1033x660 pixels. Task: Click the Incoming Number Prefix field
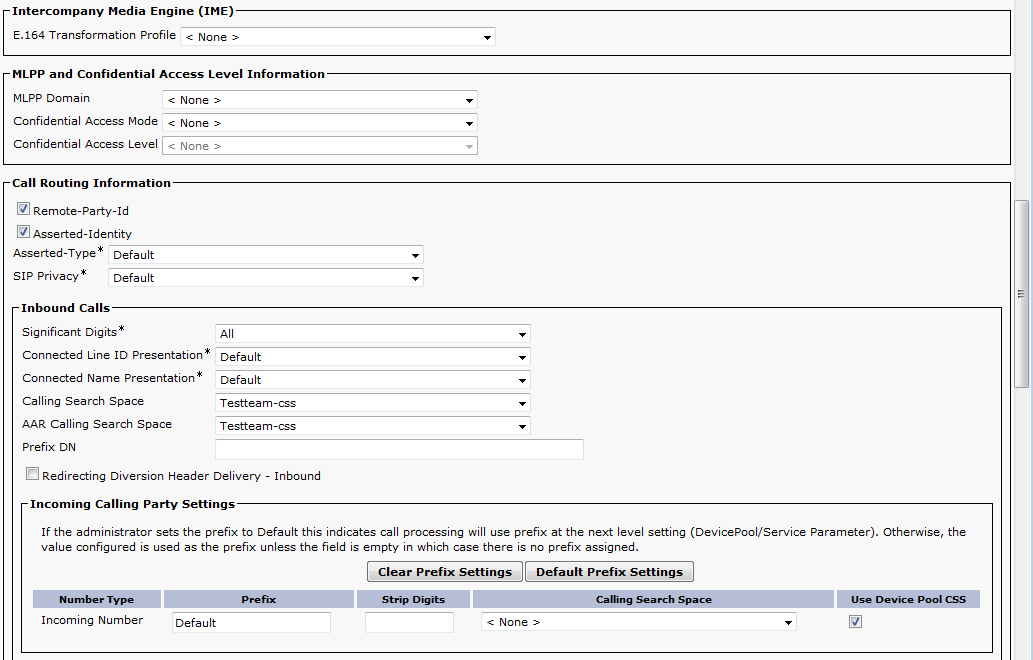click(251, 623)
